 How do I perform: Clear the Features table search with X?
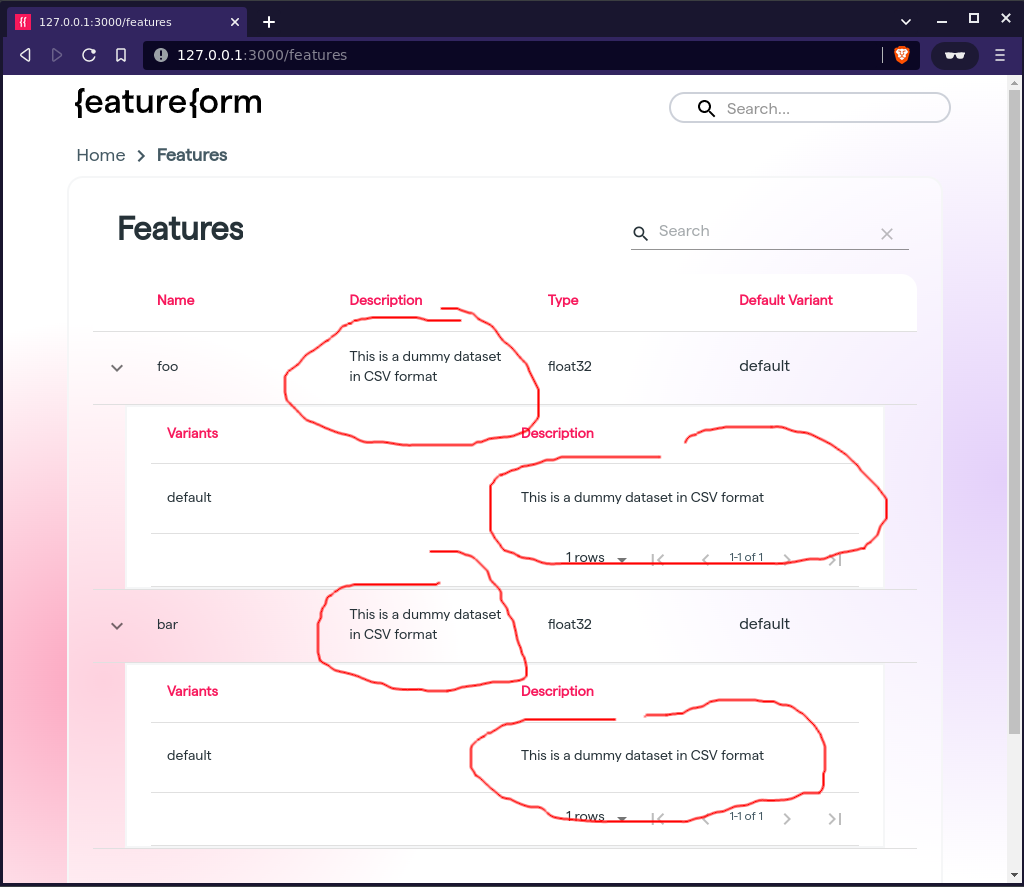[x=887, y=234]
